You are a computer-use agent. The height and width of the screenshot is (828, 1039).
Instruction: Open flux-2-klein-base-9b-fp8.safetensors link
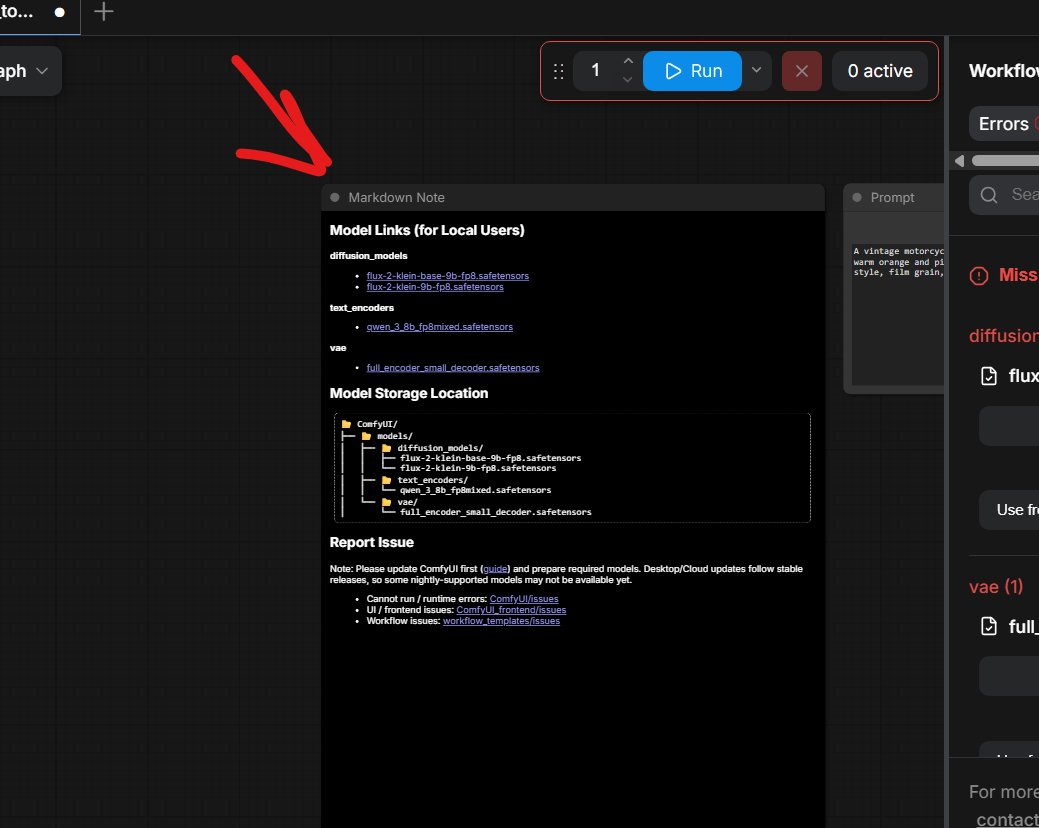click(447, 276)
